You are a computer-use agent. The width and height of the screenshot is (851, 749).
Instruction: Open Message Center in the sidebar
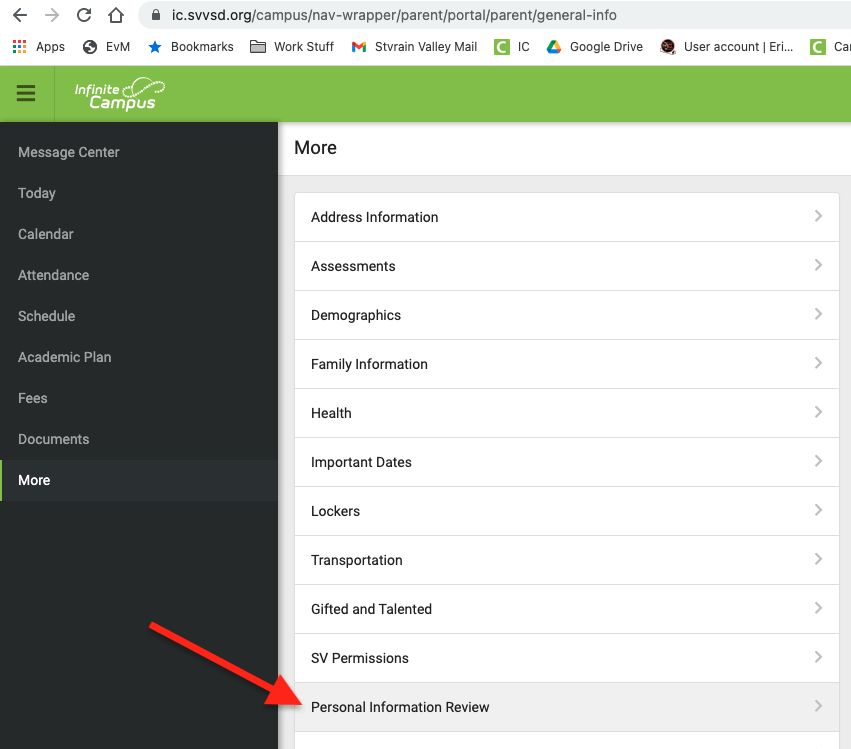(69, 152)
